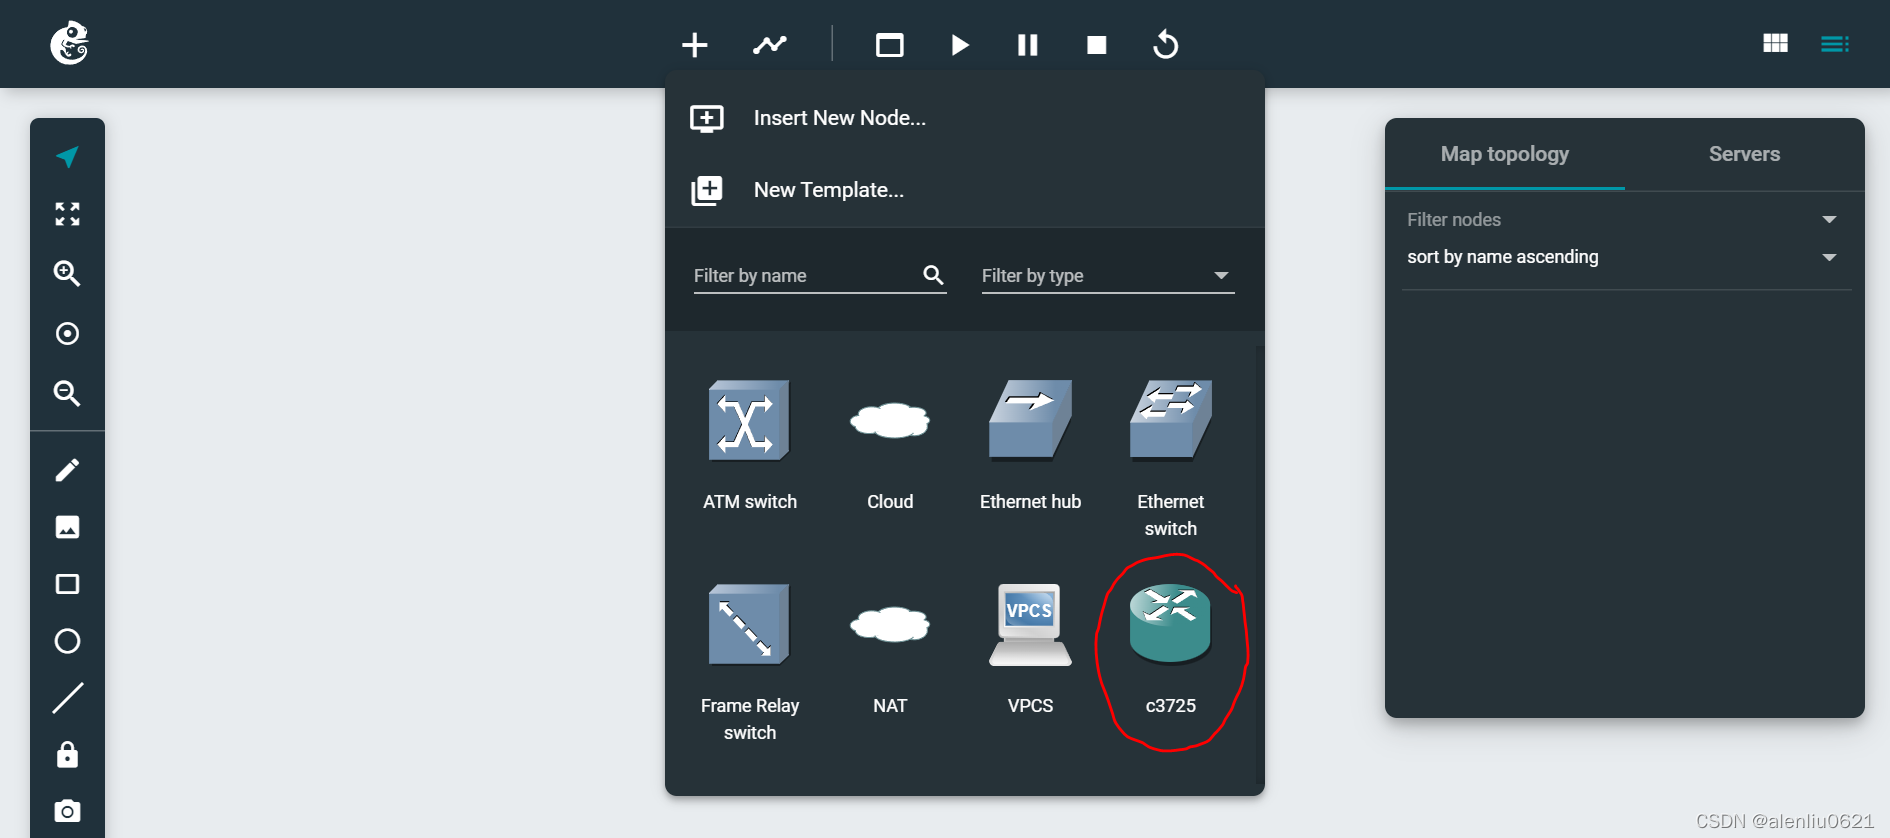Viewport: 1890px width, 838px height.
Task: Select the c3725 router template
Action: (1170, 649)
